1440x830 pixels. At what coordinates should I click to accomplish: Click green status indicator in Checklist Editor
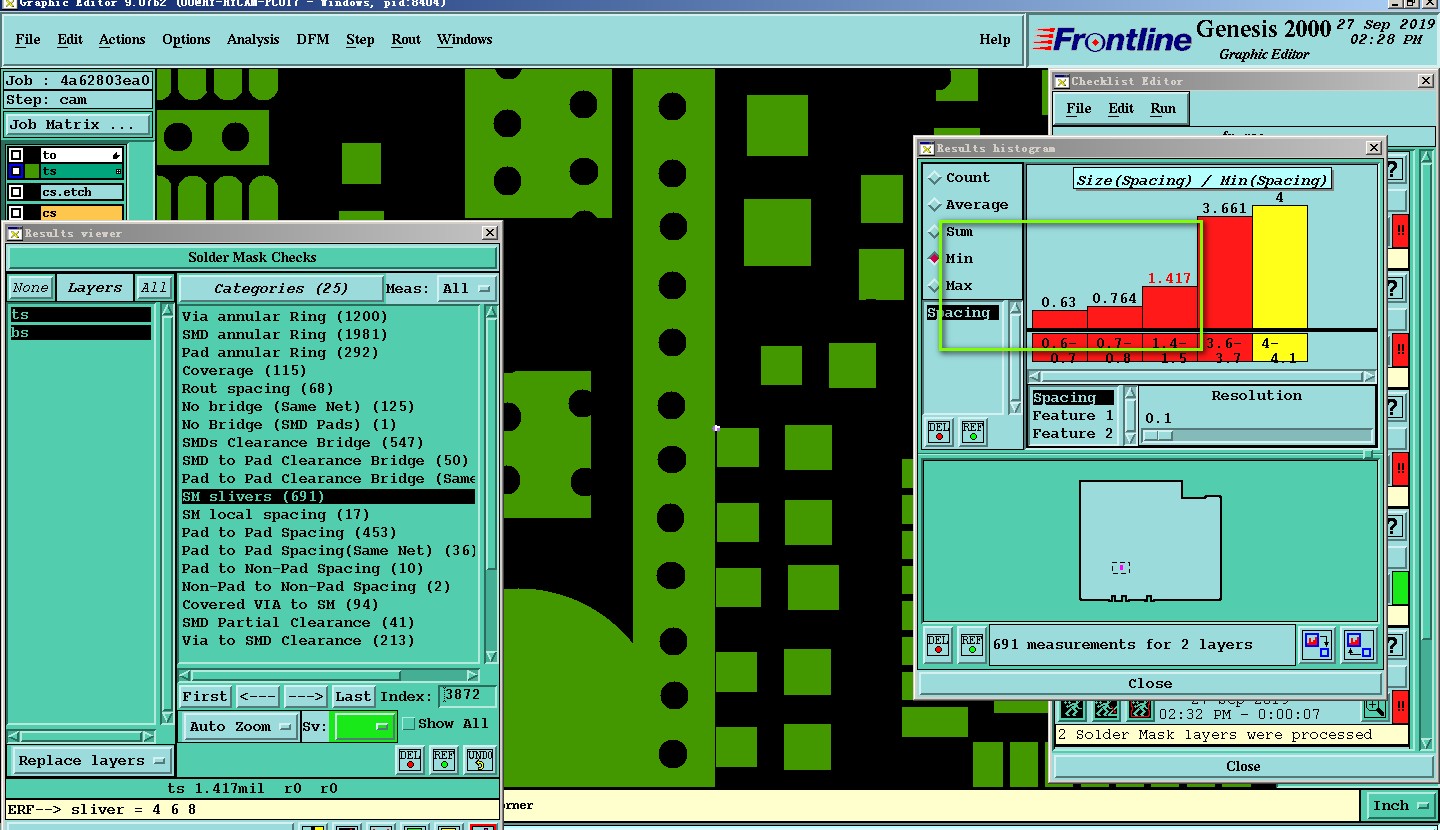[1400, 587]
